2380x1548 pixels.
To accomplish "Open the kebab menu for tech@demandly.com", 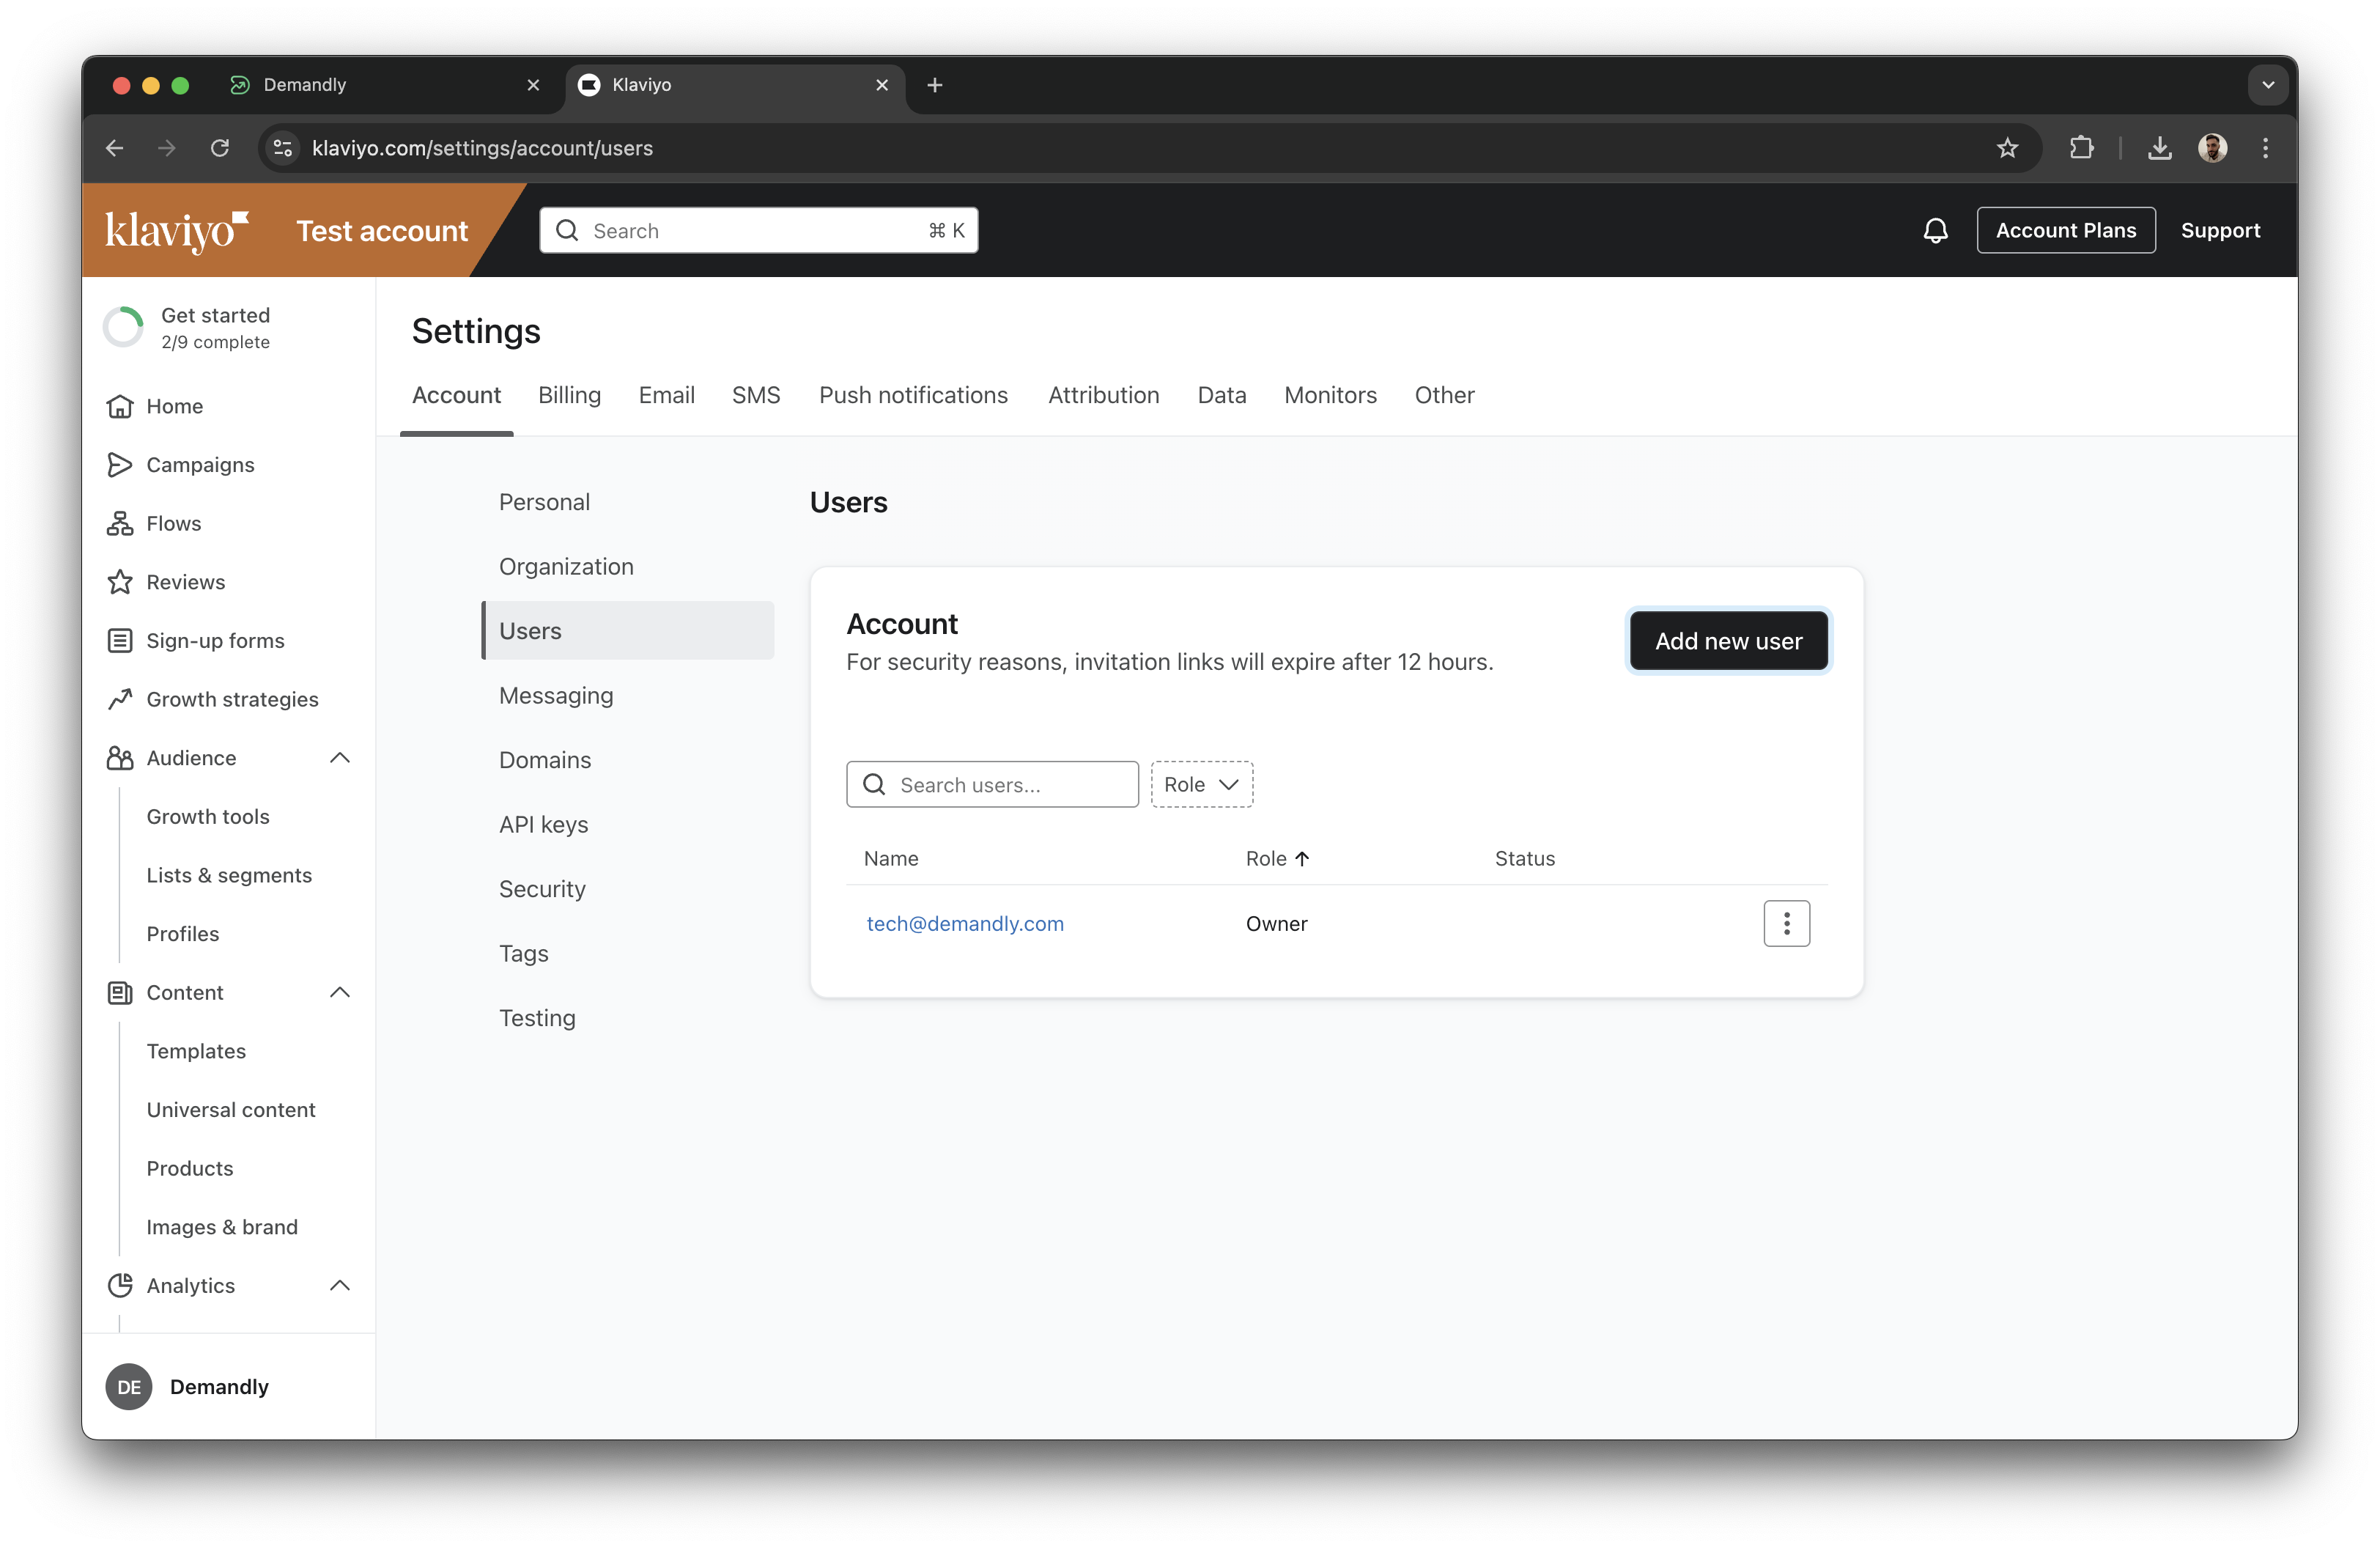I will (x=1787, y=923).
